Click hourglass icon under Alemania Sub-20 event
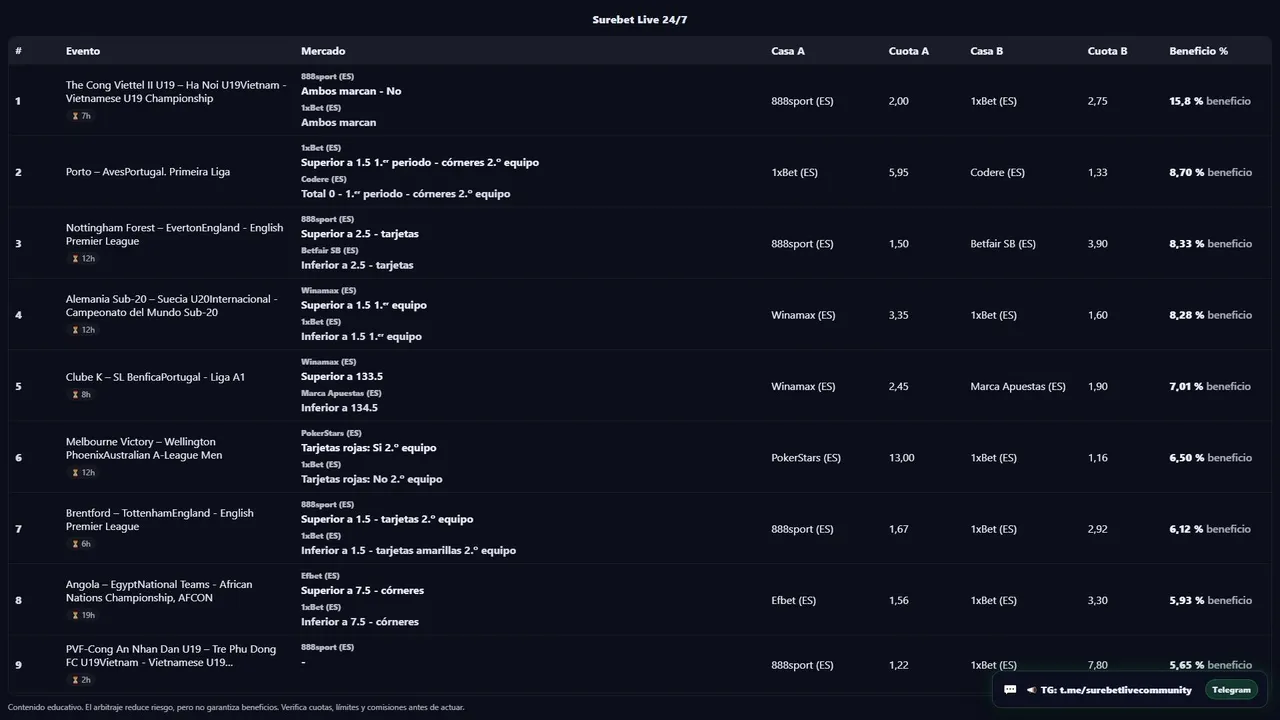The height and width of the screenshot is (720, 1280). (x=75, y=330)
